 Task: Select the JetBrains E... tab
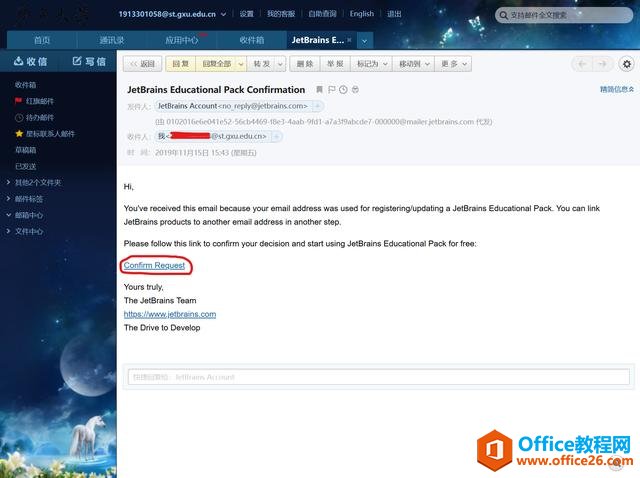tap(318, 40)
